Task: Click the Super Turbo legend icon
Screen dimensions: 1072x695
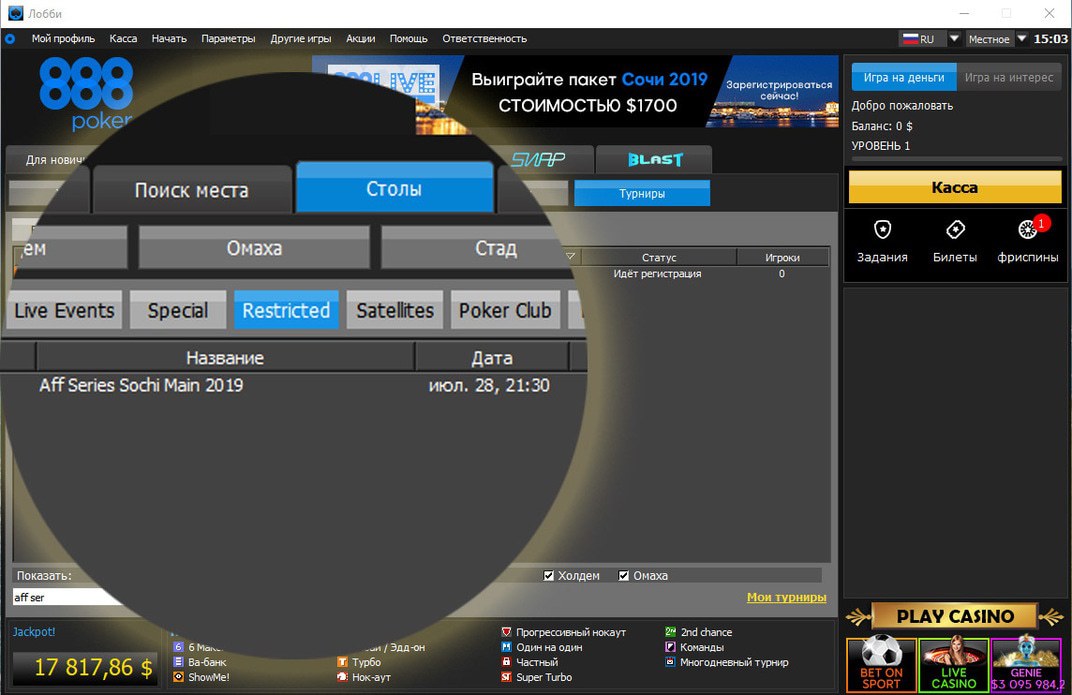Action: coord(508,677)
